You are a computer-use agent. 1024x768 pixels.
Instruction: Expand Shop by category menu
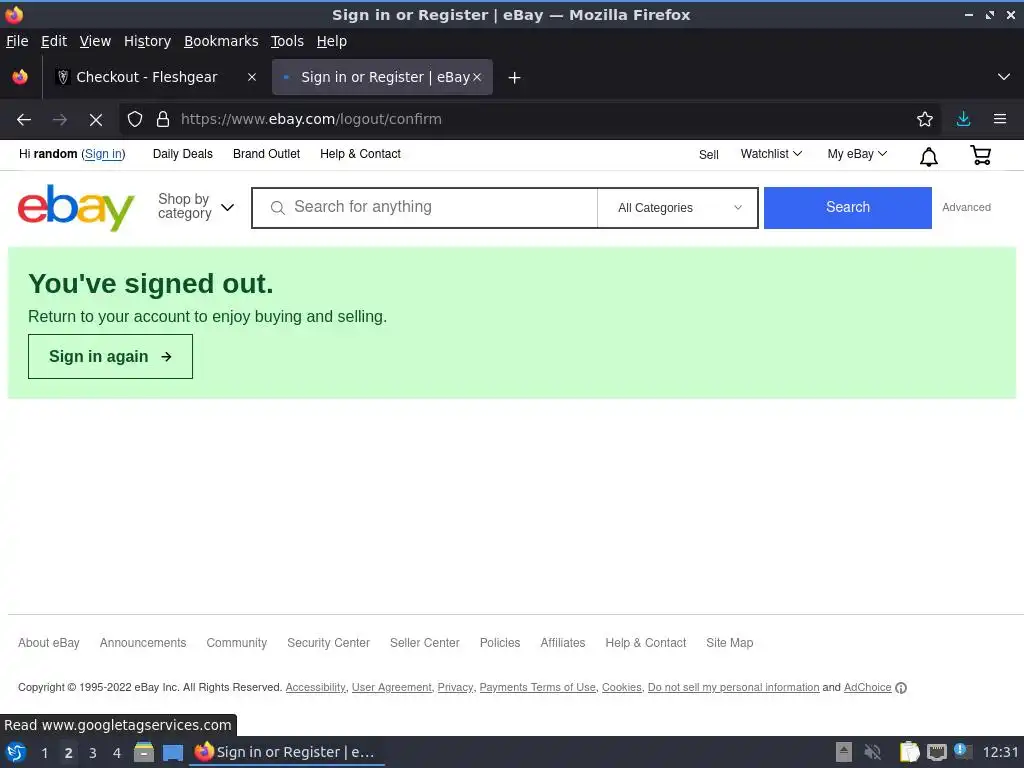(x=196, y=207)
